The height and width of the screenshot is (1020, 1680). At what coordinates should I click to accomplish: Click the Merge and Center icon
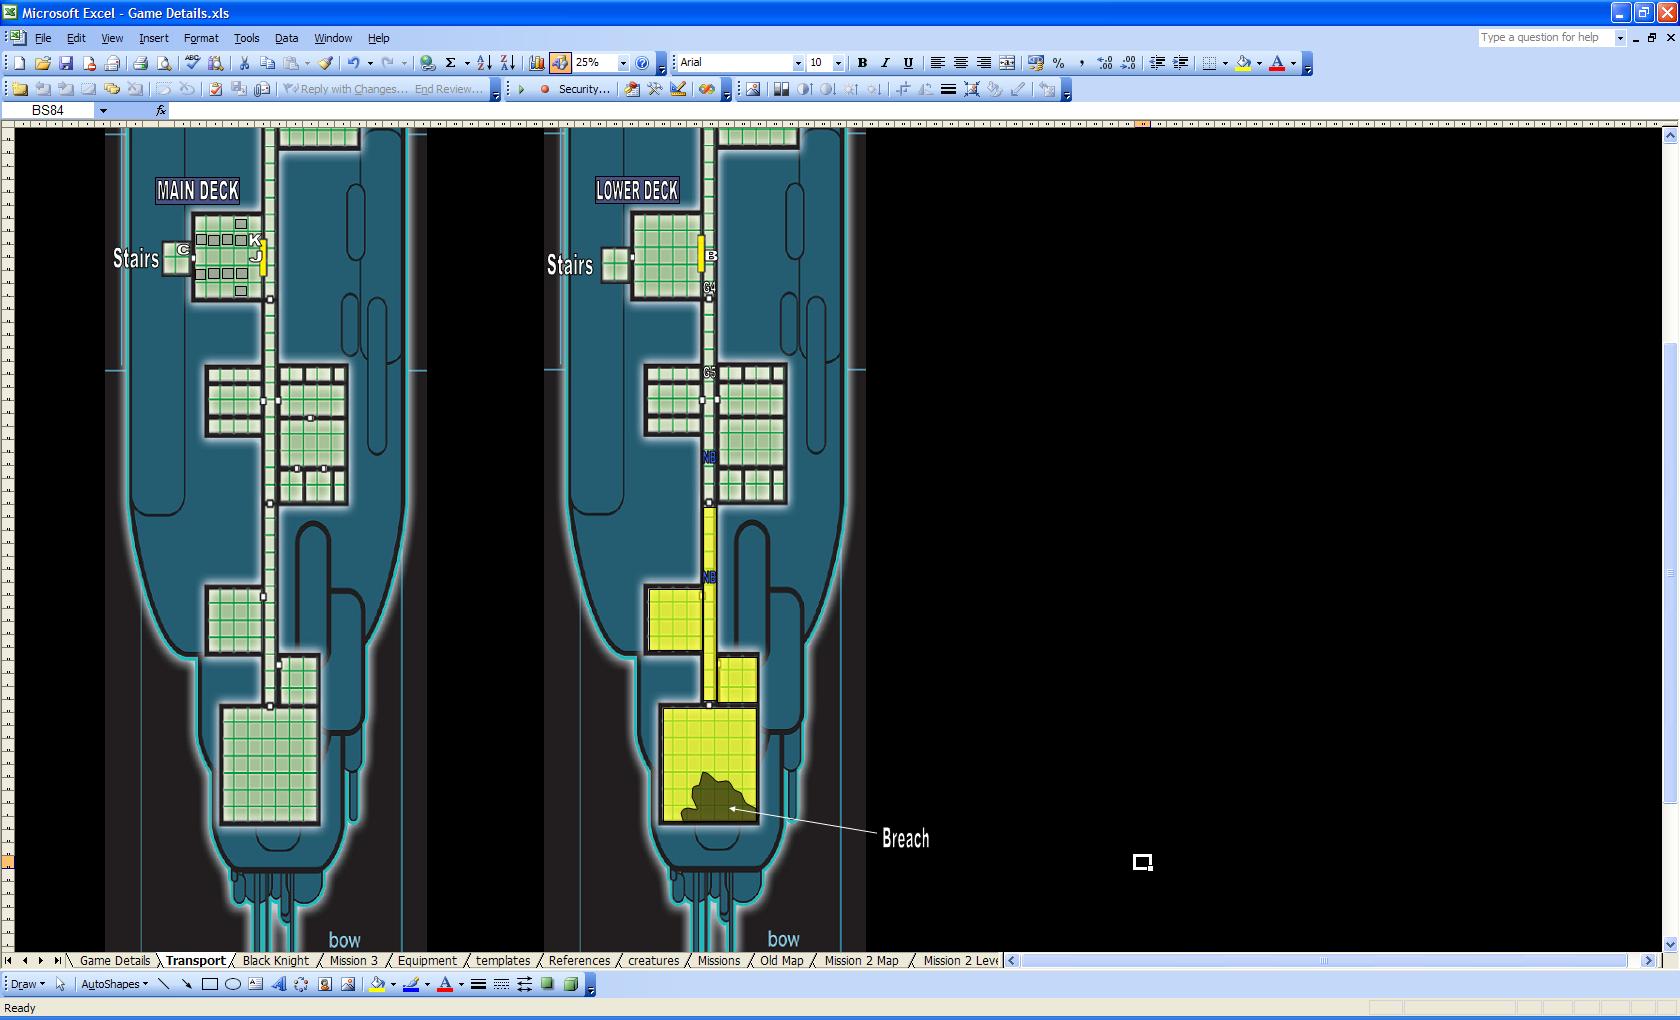pos(1007,63)
